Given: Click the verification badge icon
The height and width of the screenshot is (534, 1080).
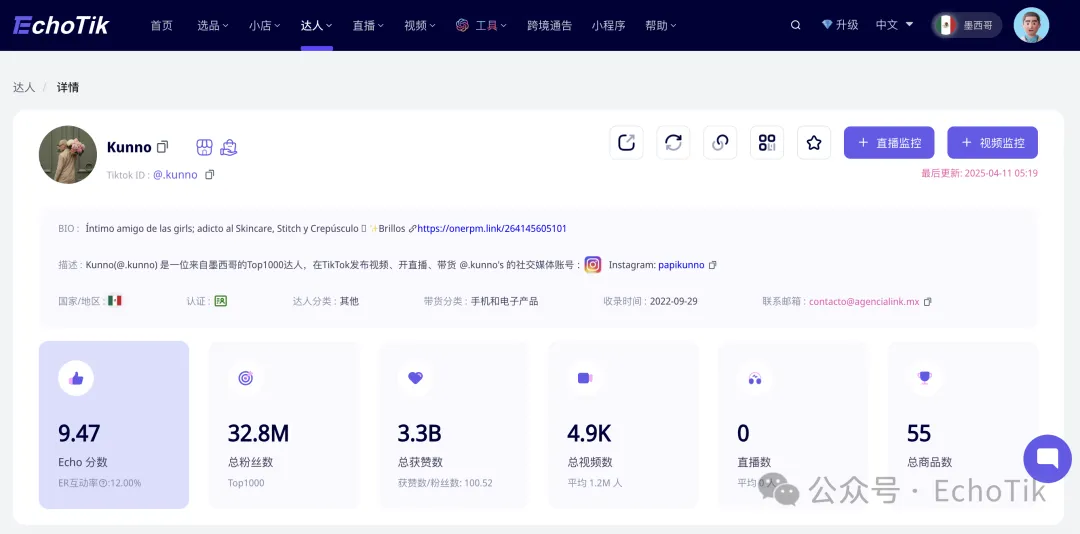Looking at the screenshot, I should tap(220, 301).
